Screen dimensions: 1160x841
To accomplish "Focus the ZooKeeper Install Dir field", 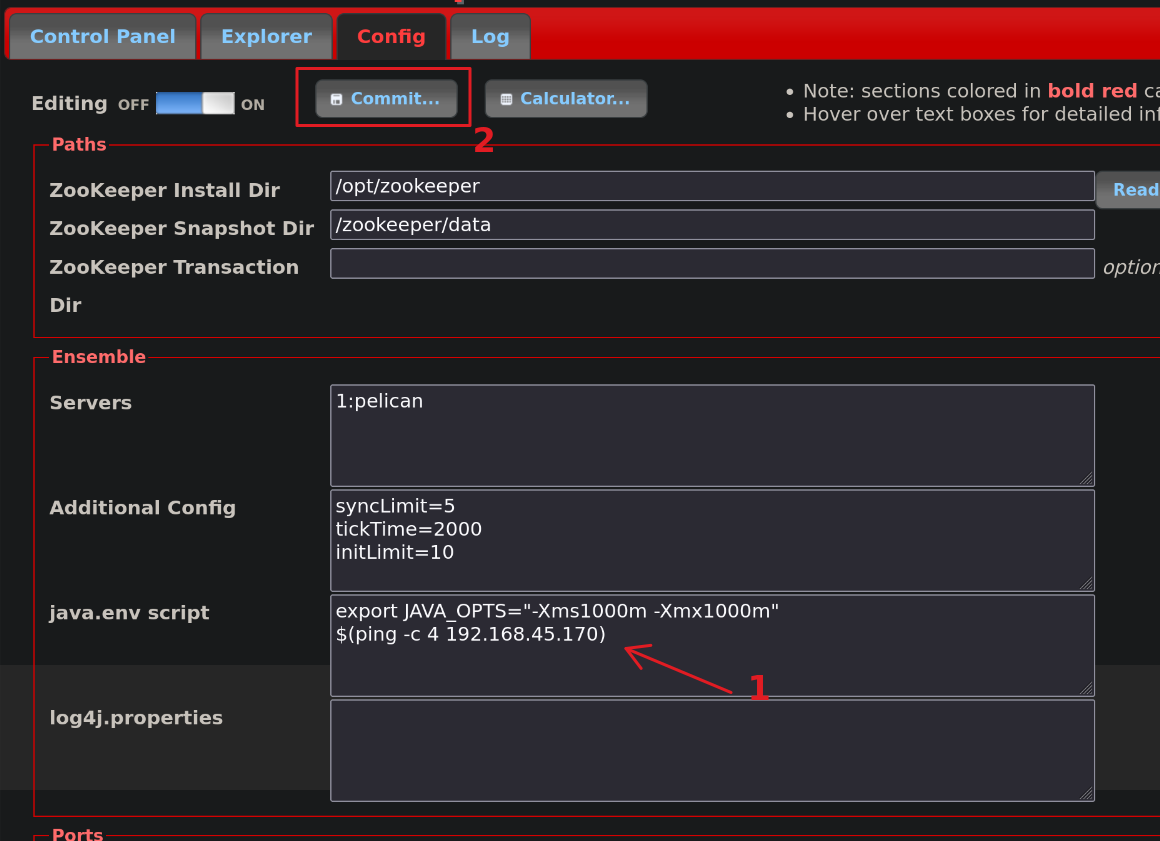I will coord(712,186).
